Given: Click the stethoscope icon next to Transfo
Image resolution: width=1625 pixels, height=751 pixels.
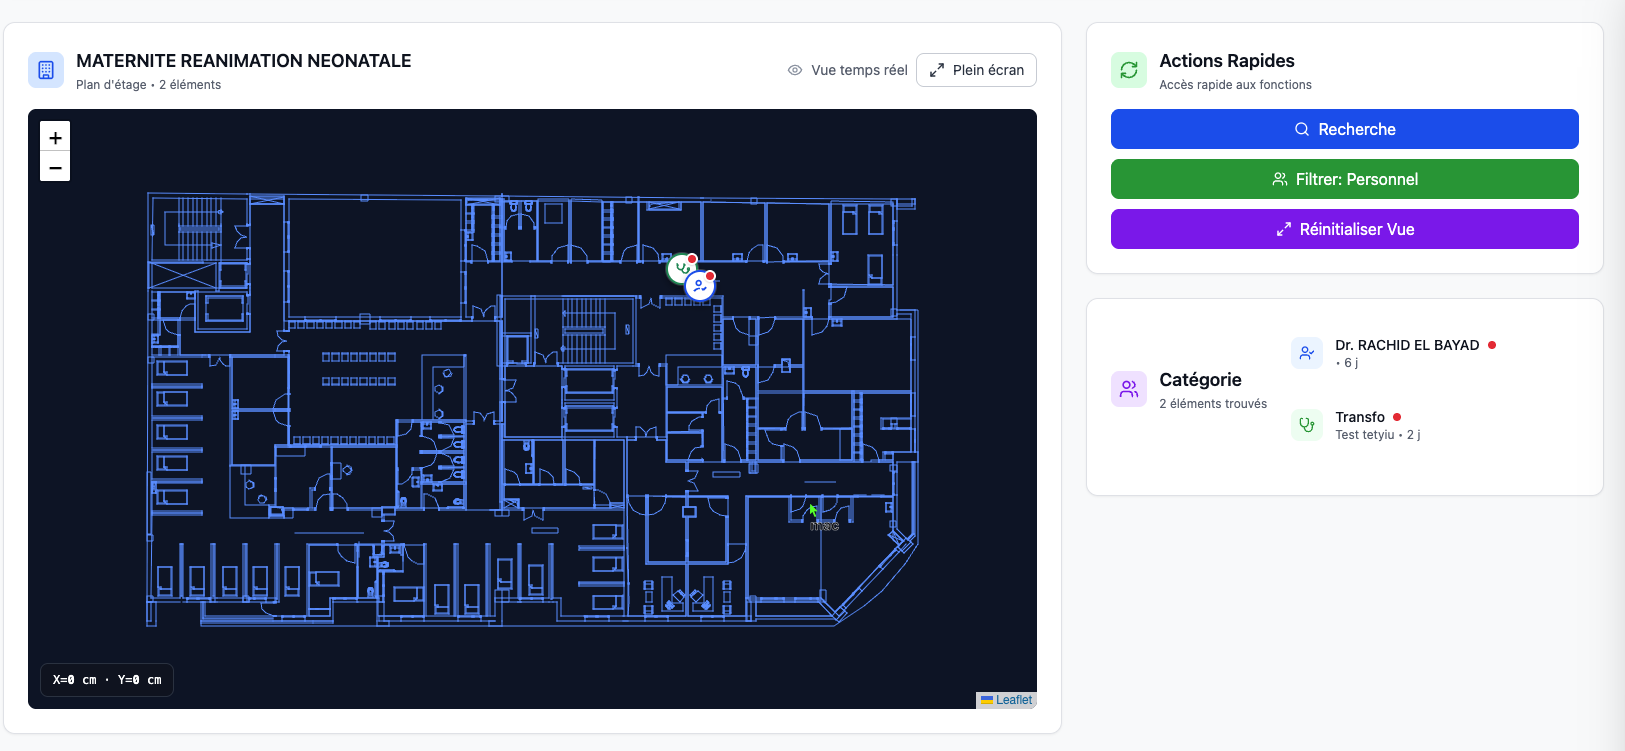Looking at the screenshot, I should point(1307,425).
